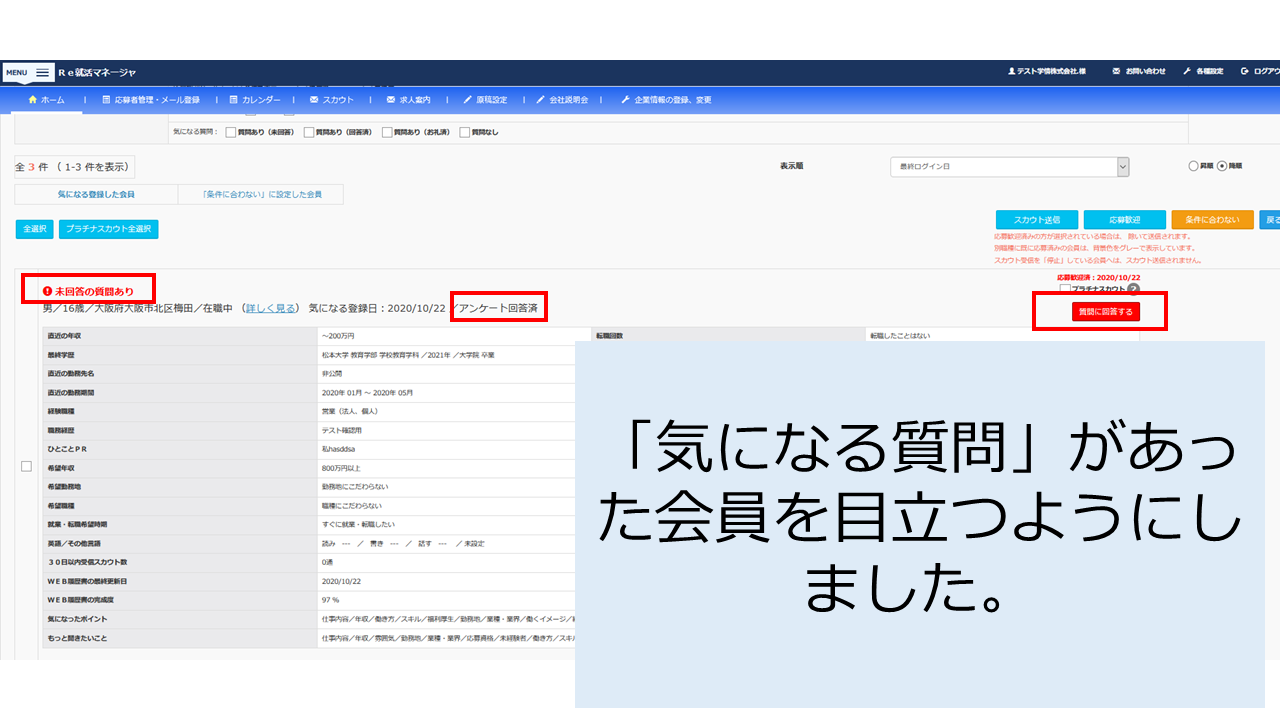Image resolution: width=1280 pixels, height=720 pixels.
Task: Open the スカウト menu item
Action: tap(332, 100)
